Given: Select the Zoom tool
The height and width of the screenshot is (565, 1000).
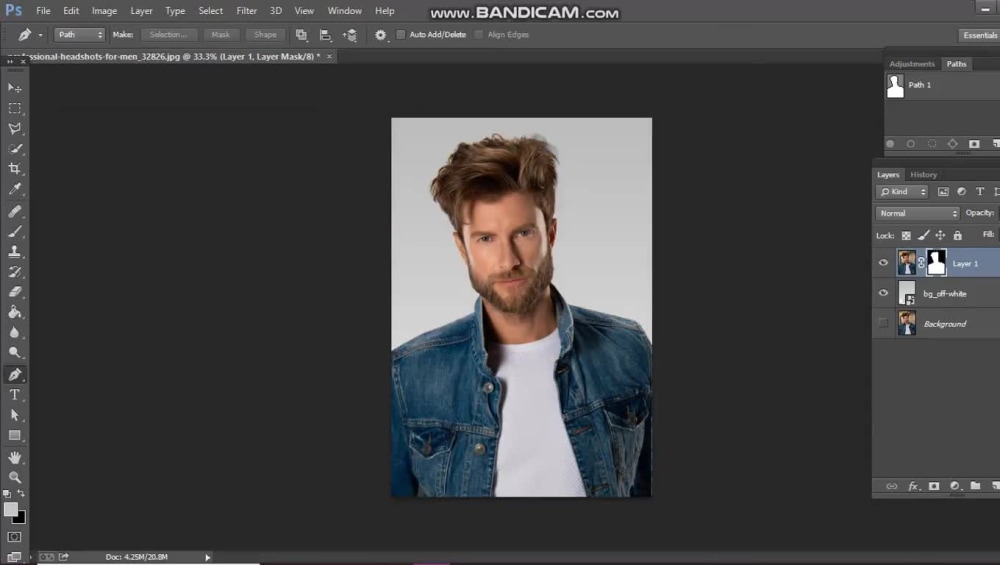Looking at the screenshot, I should 14,477.
